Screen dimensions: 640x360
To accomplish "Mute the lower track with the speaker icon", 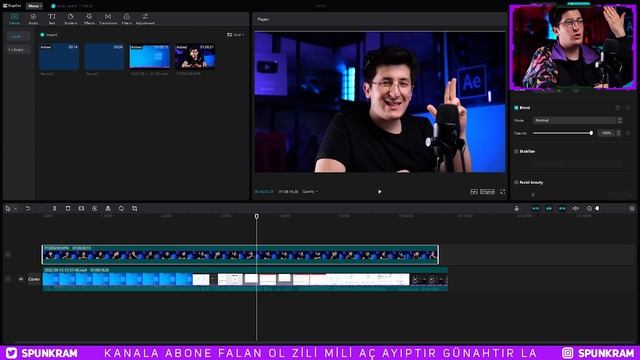I will [21, 279].
